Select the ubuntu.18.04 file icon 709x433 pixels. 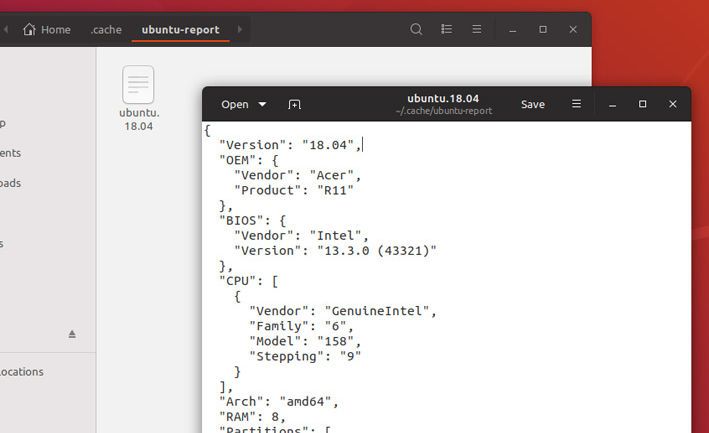(138, 85)
